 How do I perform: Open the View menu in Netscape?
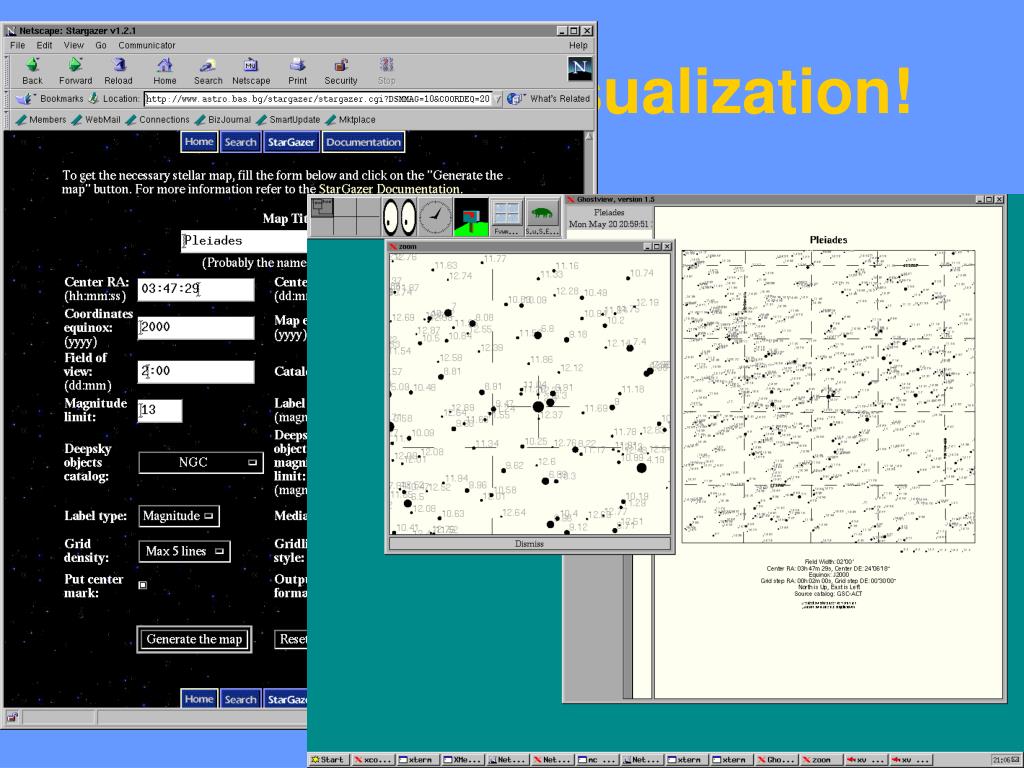point(73,45)
